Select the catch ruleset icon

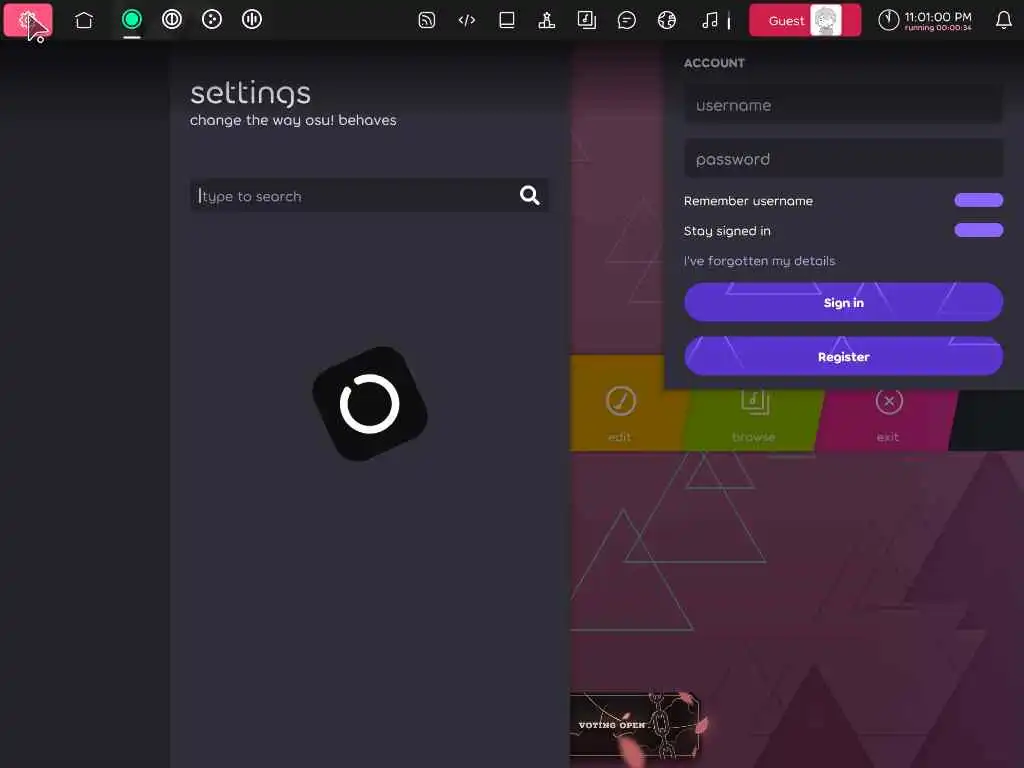click(212, 20)
